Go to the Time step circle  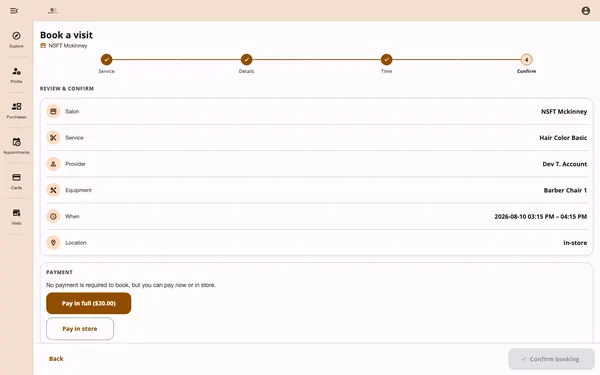pos(386,60)
